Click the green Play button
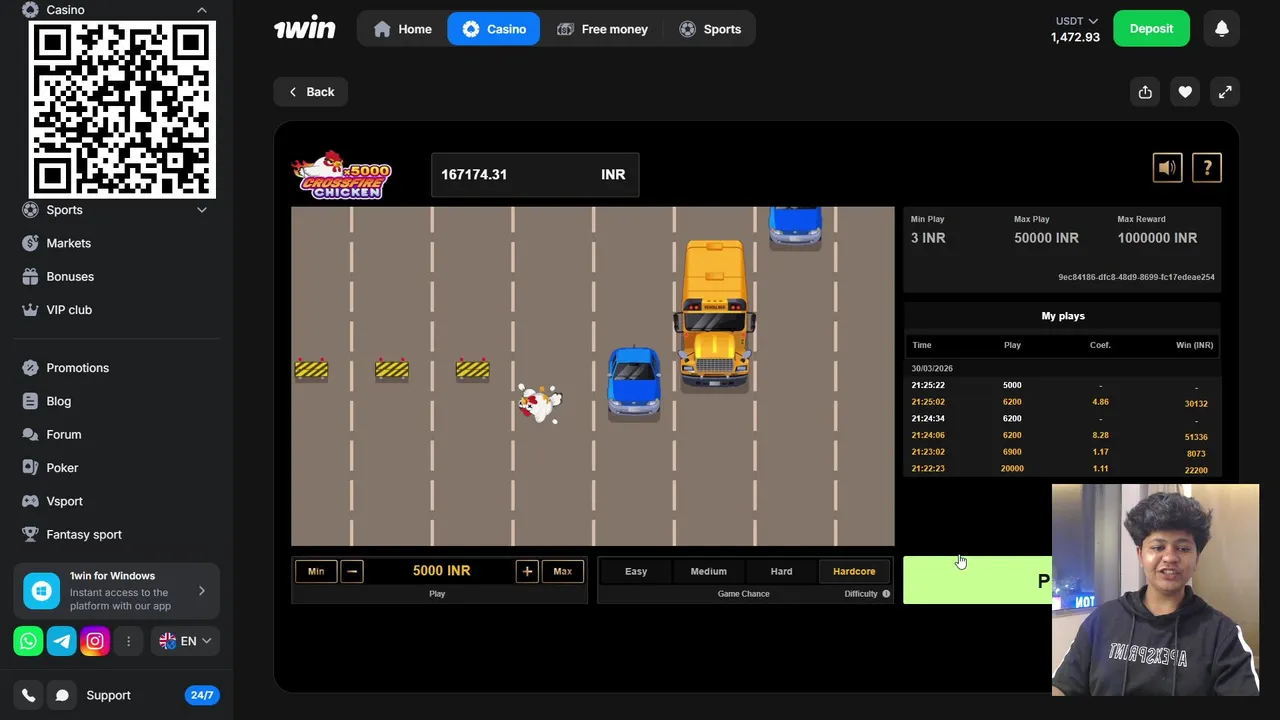The width and height of the screenshot is (1280, 720). pos(977,580)
